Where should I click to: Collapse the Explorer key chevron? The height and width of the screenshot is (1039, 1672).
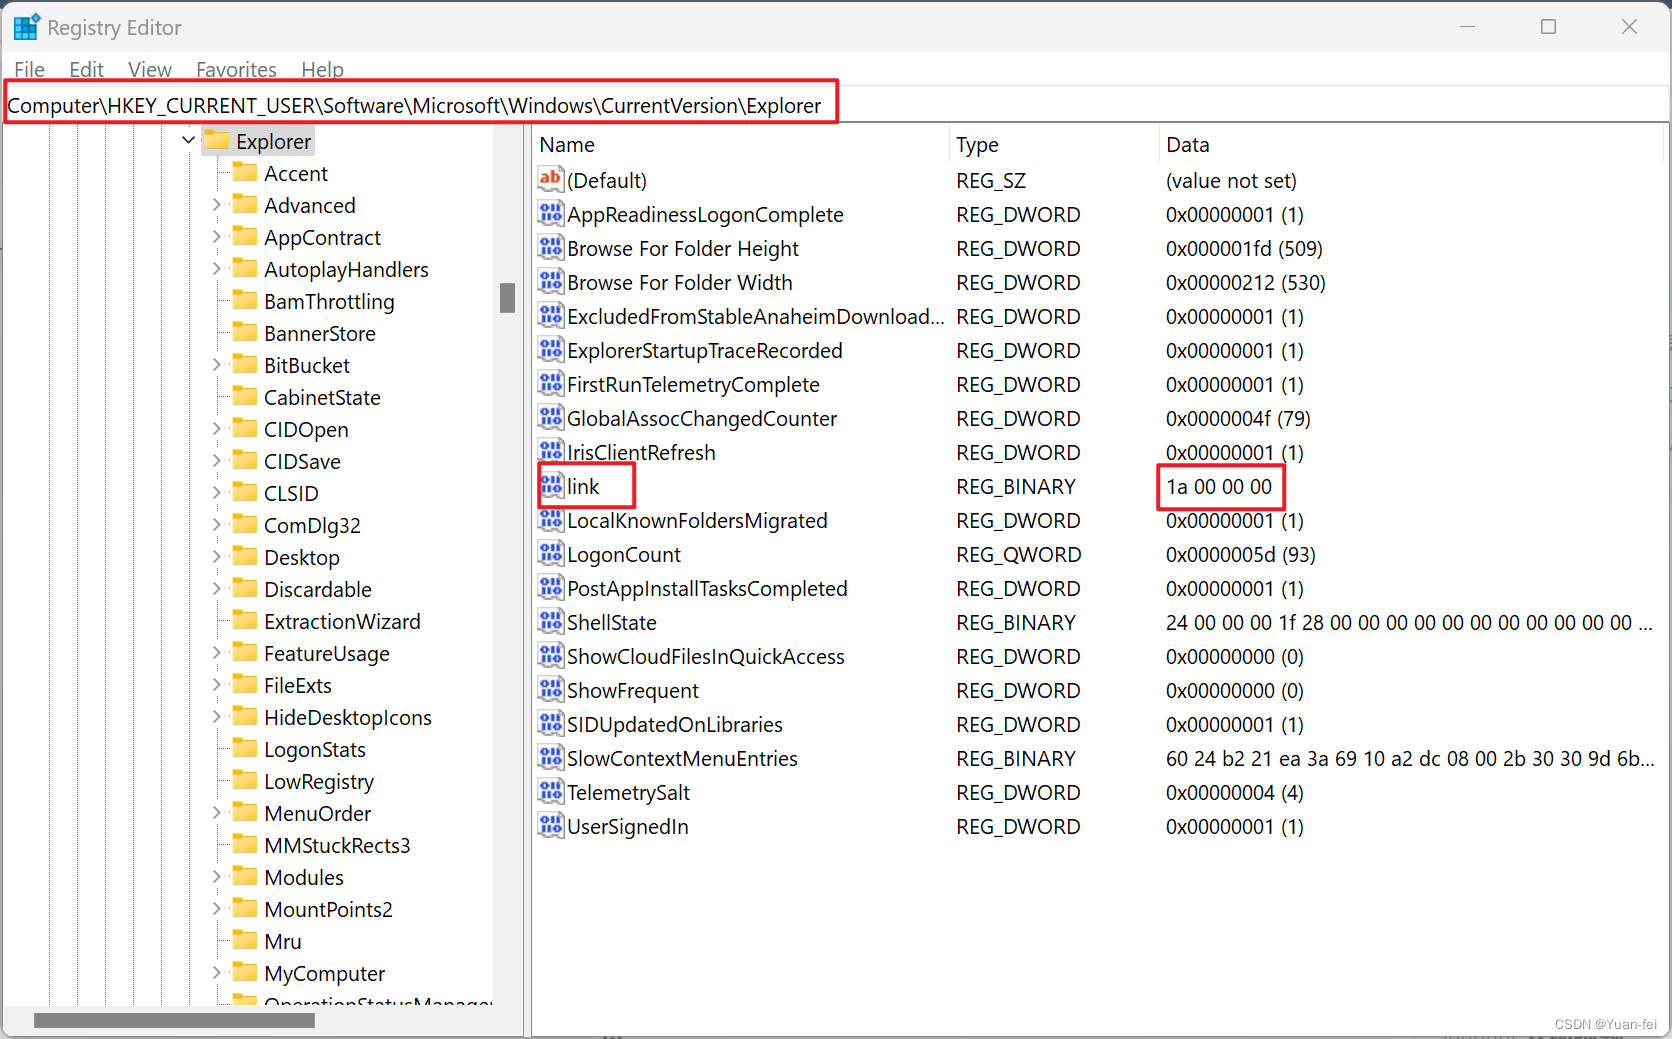pos(188,140)
